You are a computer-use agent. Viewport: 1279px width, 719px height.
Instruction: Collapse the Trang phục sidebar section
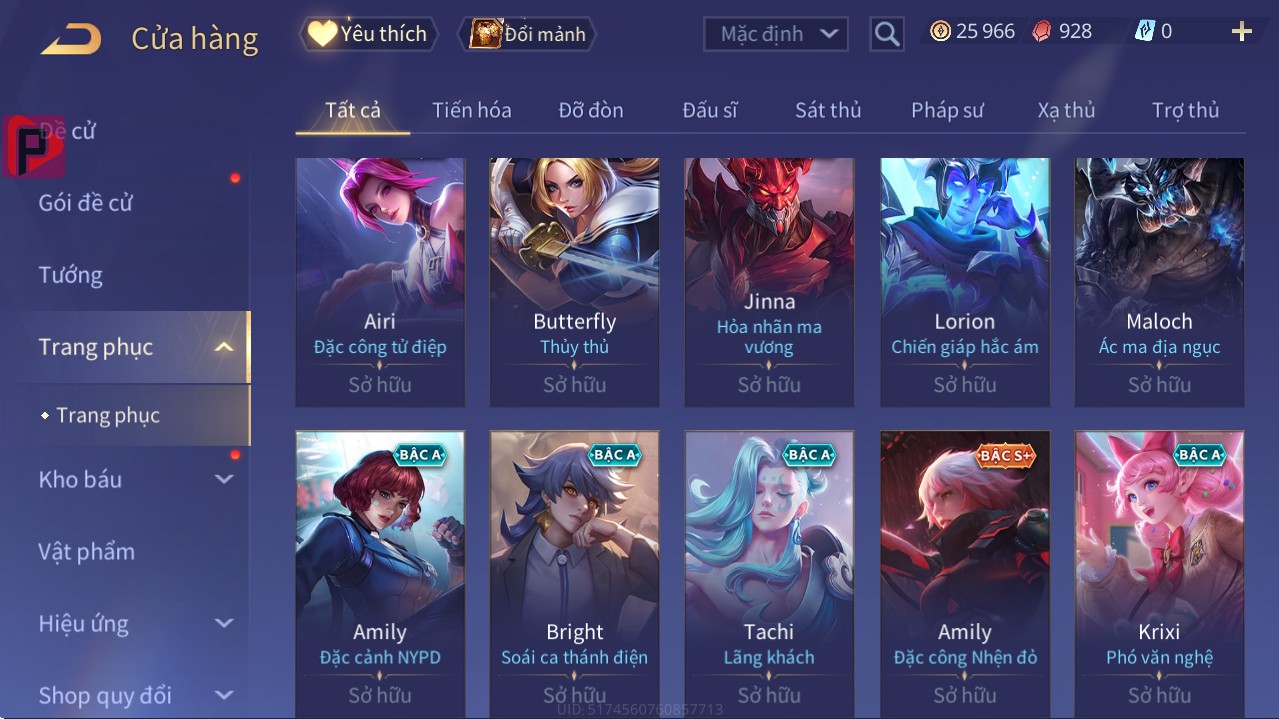click(x=224, y=347)
